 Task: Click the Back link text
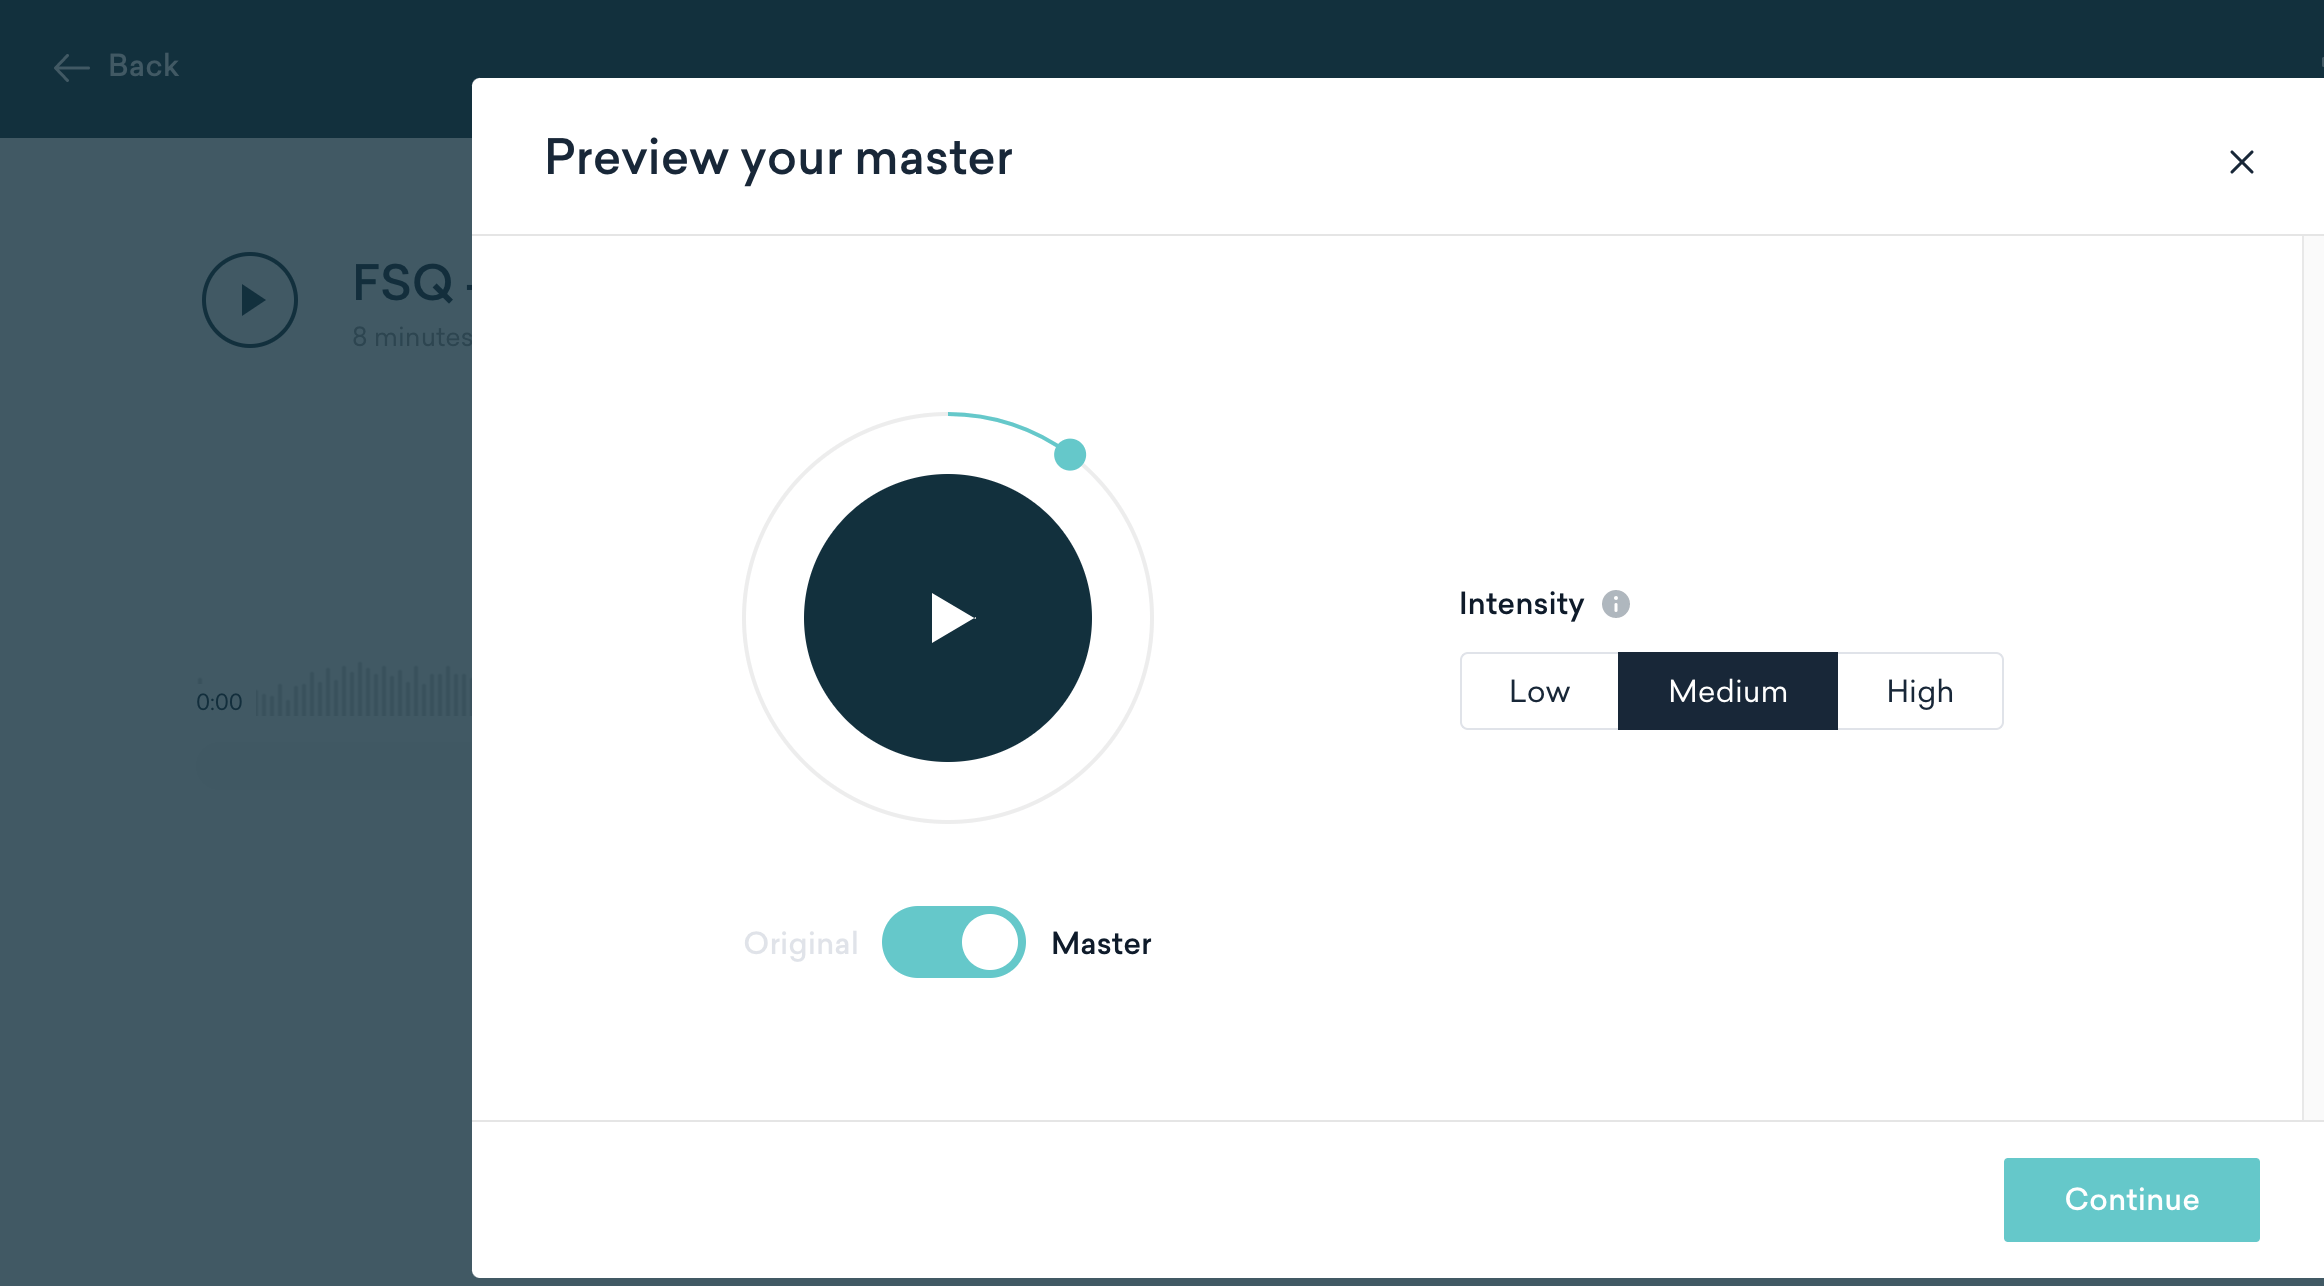point(143,66)
